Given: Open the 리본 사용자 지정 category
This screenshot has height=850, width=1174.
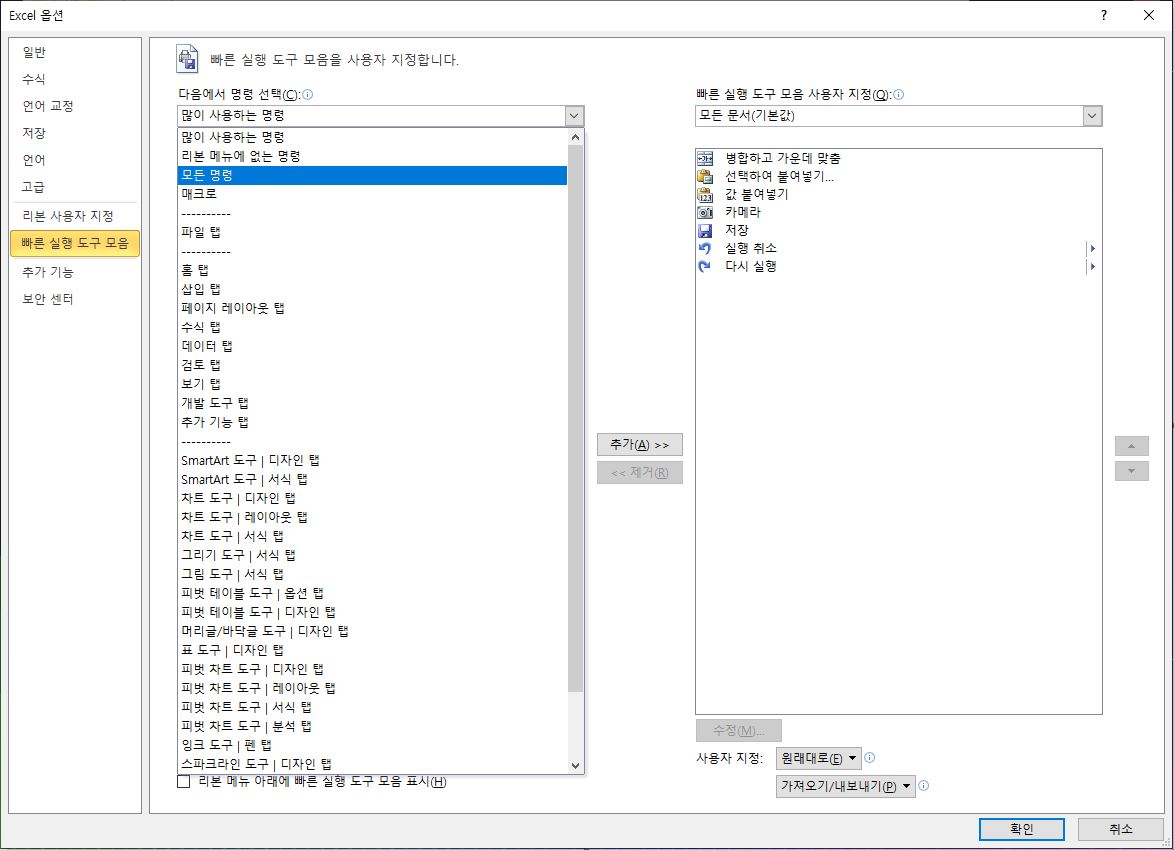Looking at the screenshot, I should (74, 216).
